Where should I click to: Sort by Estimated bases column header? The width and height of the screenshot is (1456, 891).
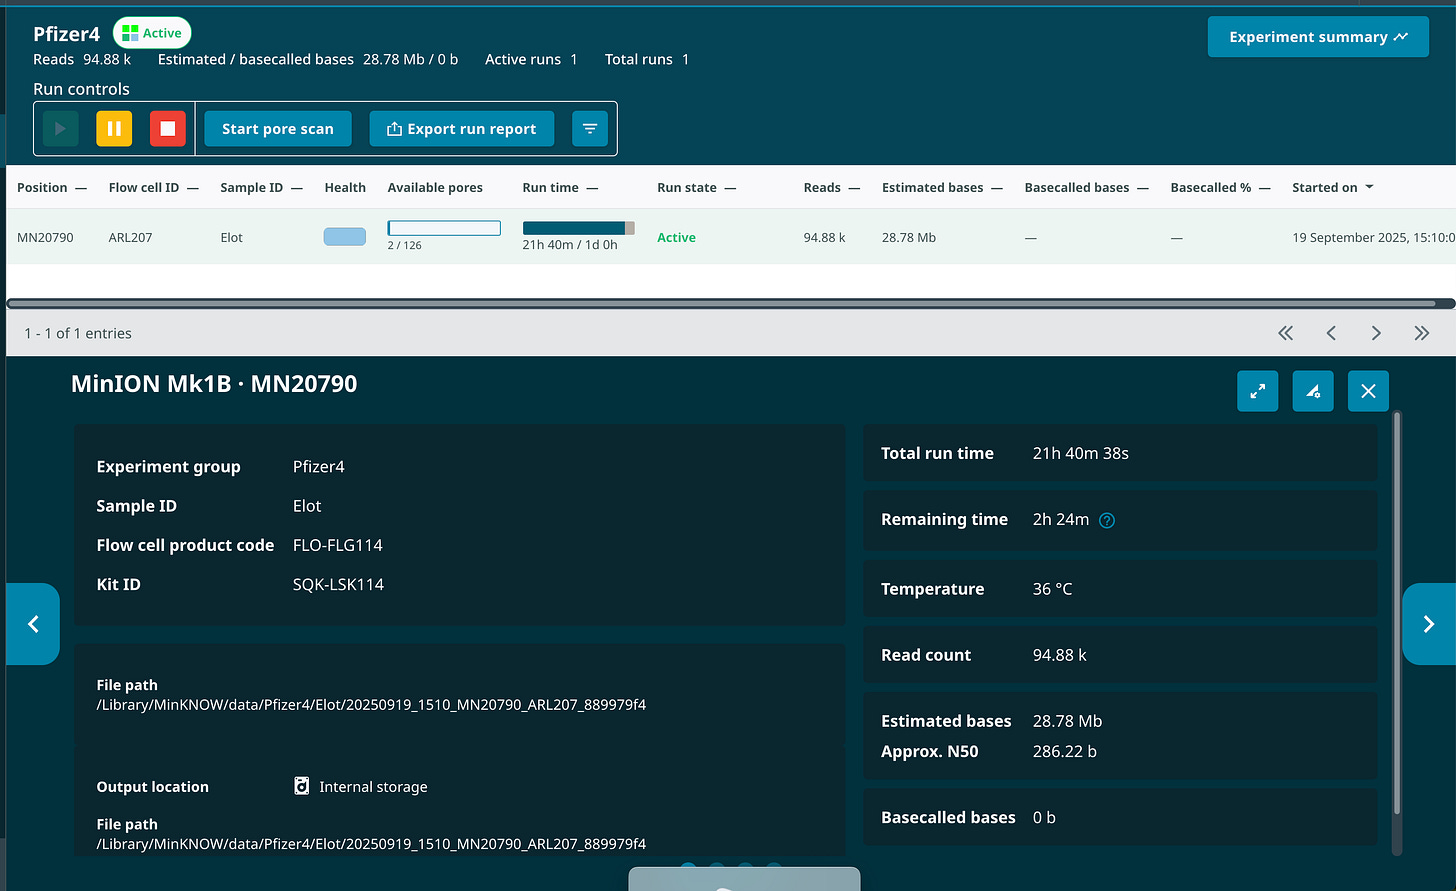pyautogui.click(x=942, y=187)
